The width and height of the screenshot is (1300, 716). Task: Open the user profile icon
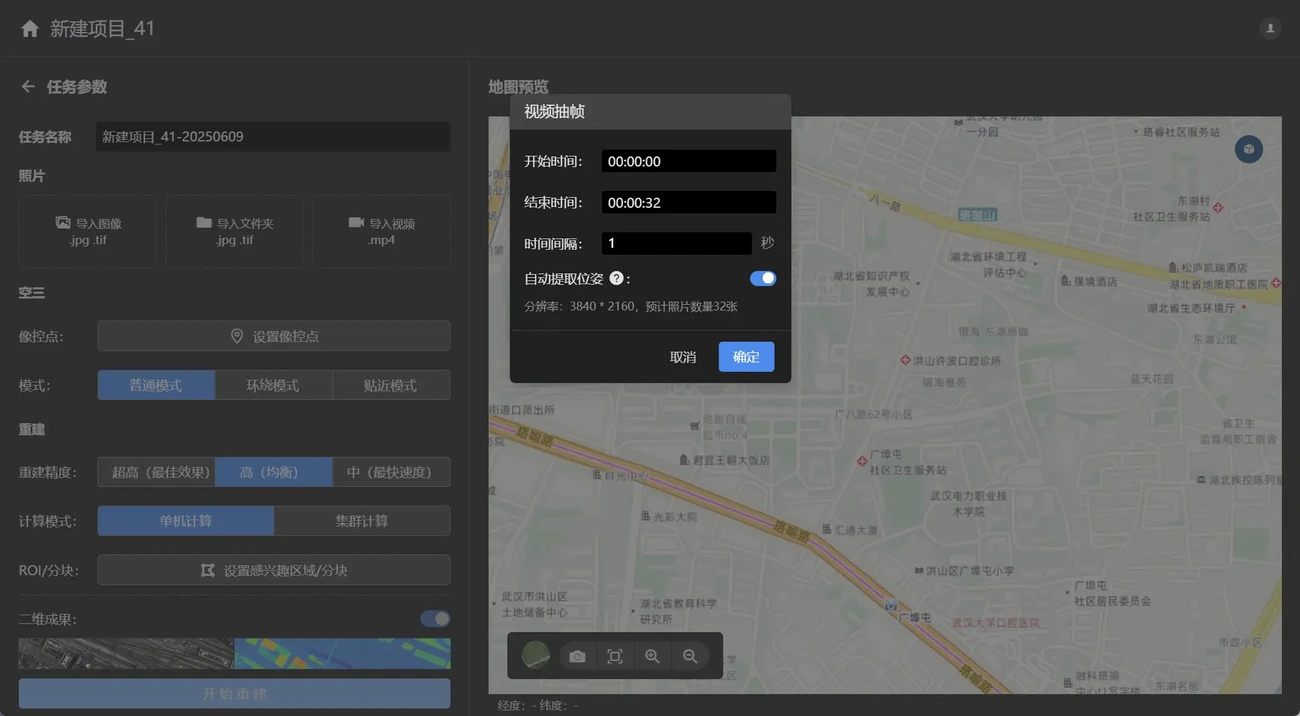click(1270, 28)
